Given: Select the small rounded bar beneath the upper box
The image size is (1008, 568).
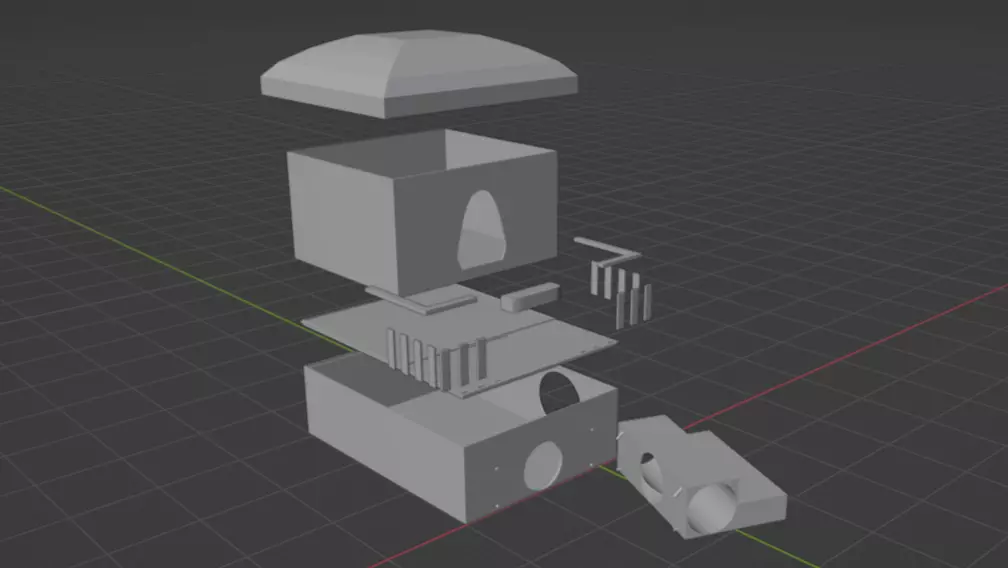Looking at the screenshot, I should (530, 296).
